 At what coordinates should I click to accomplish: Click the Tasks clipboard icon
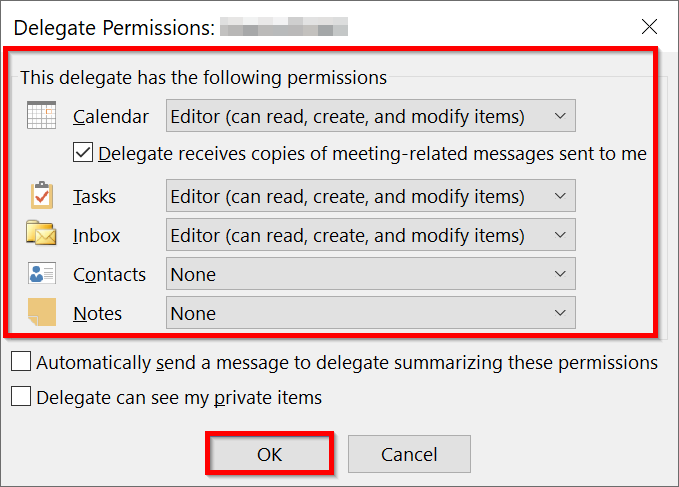point(41,195)
